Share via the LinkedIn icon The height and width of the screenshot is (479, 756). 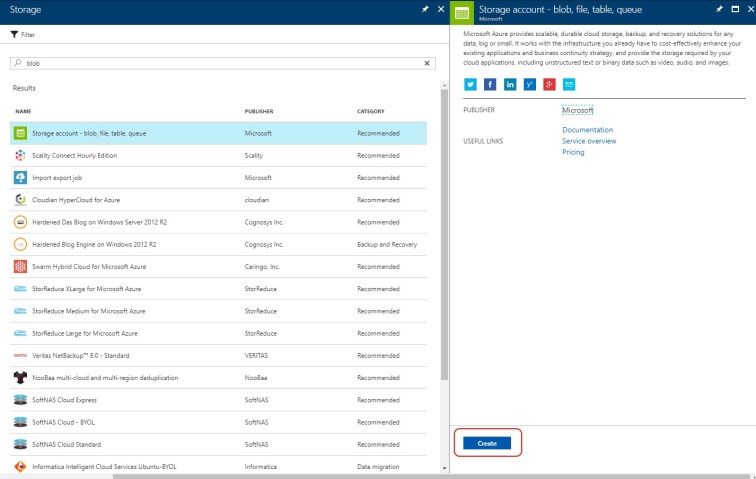click(x=510, y=84)
